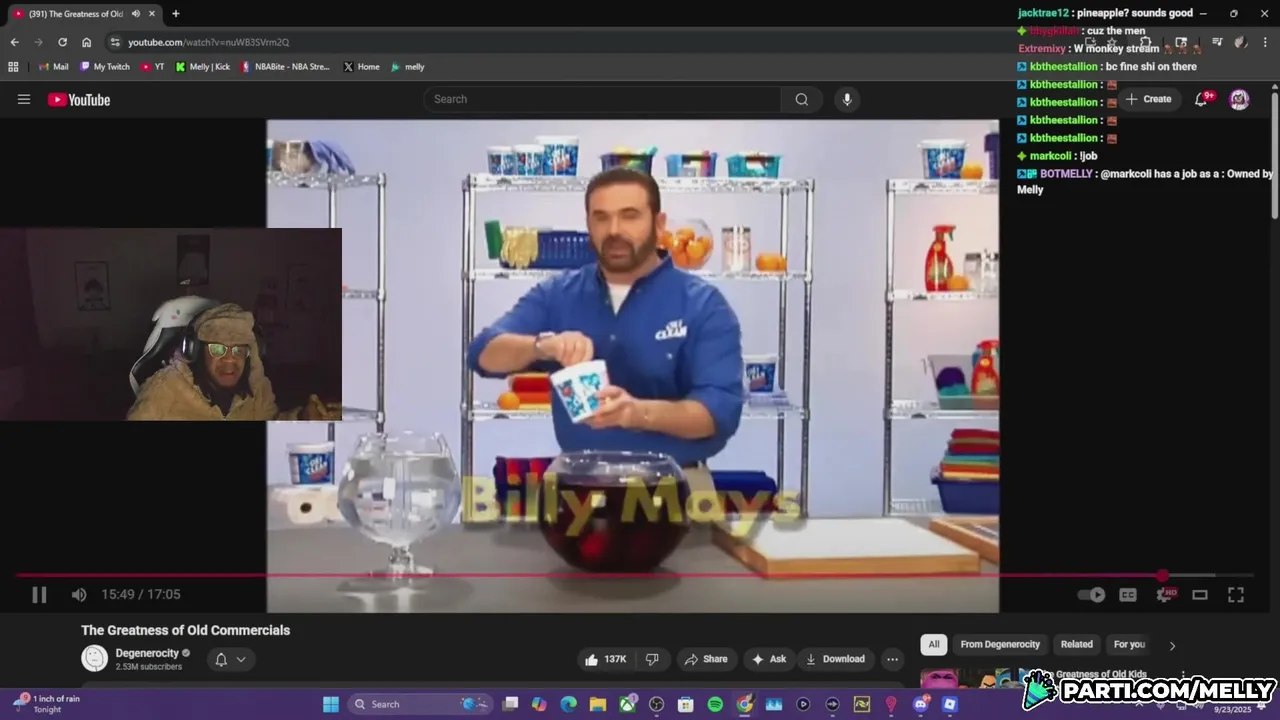The width and height of the screenshot is (1280, 720).
Task: Mute the tab via speaker icon
Action: pos(136,14)
